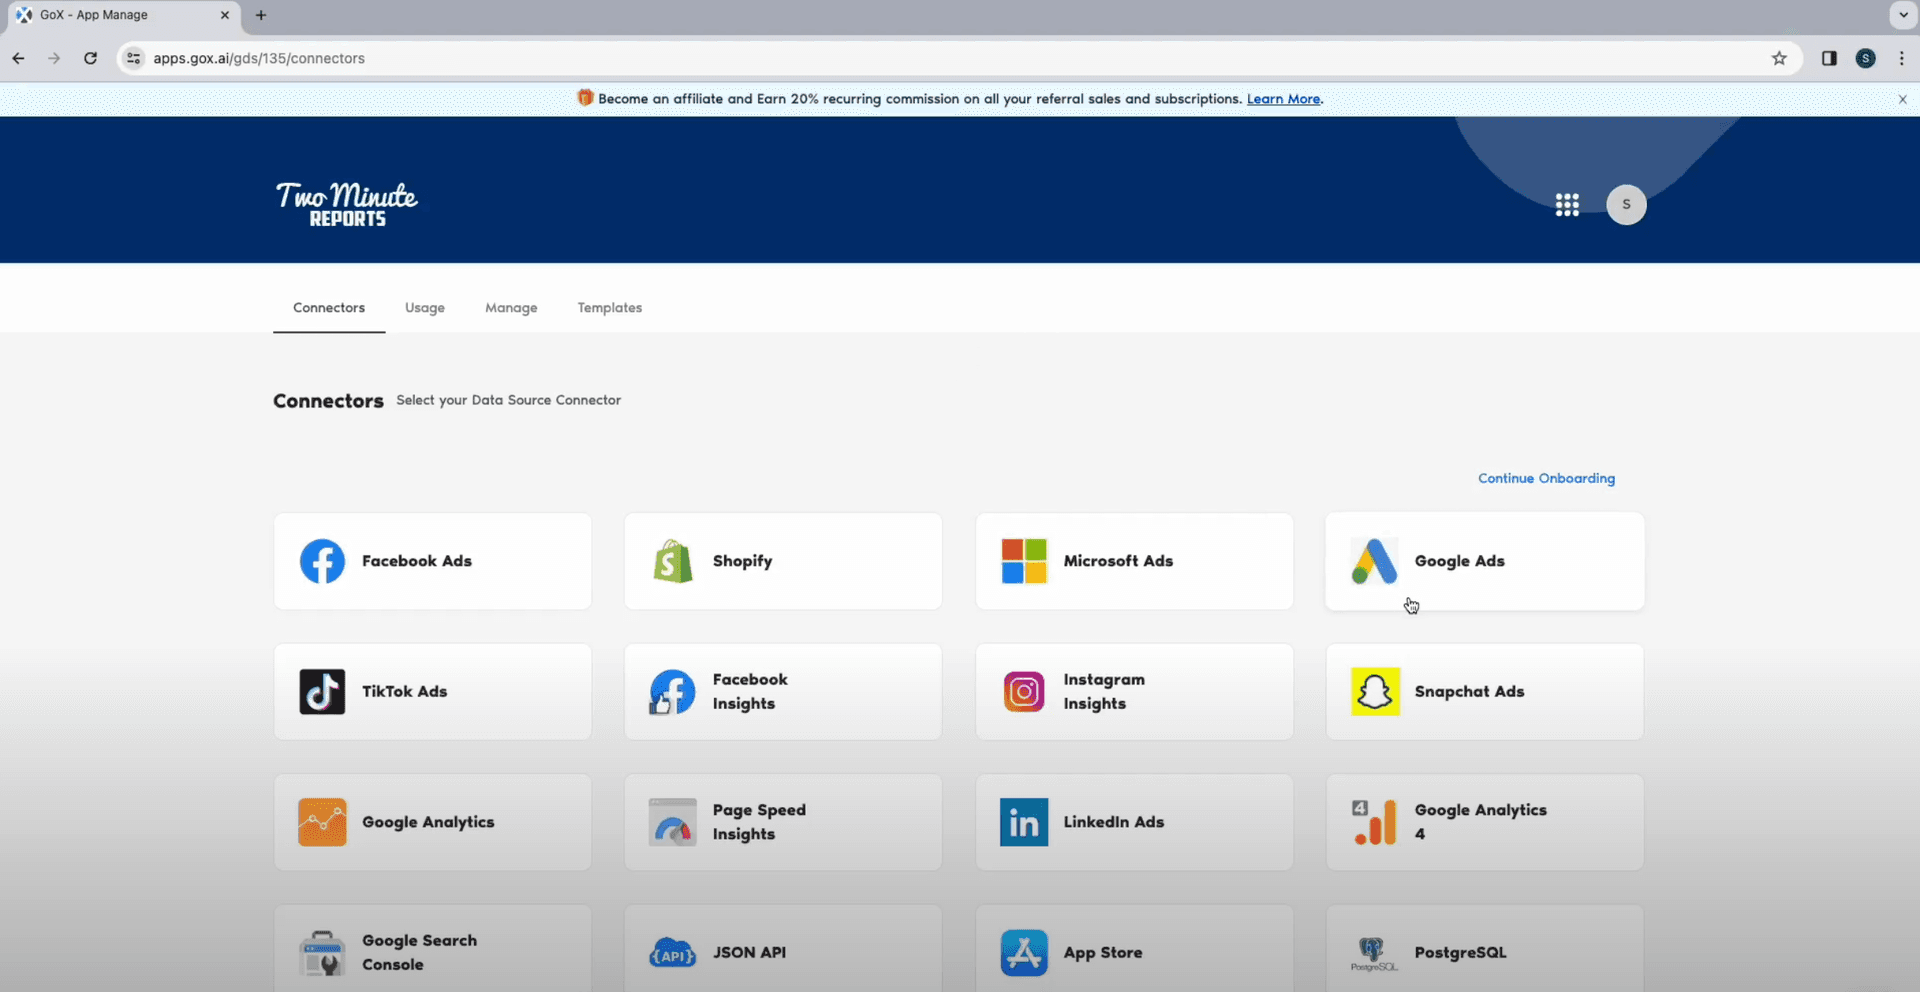The image size is (1920, 992).
Task: Select the Google Search Console icon
Action: (x=322, y=953)
